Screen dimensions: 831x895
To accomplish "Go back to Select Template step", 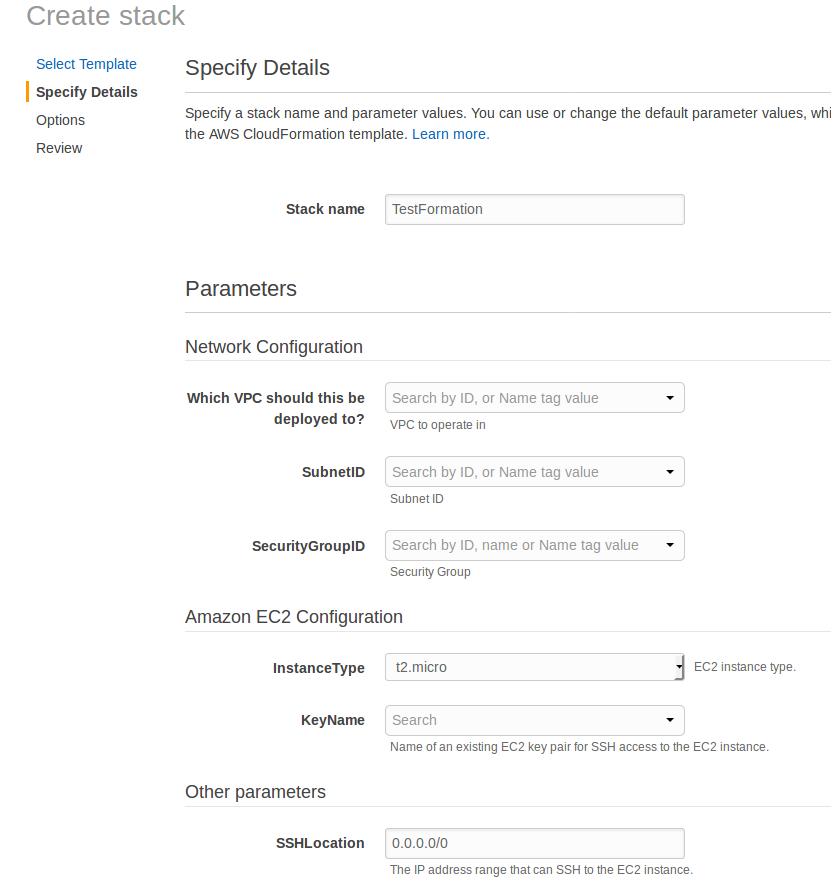I will [86, 64].
